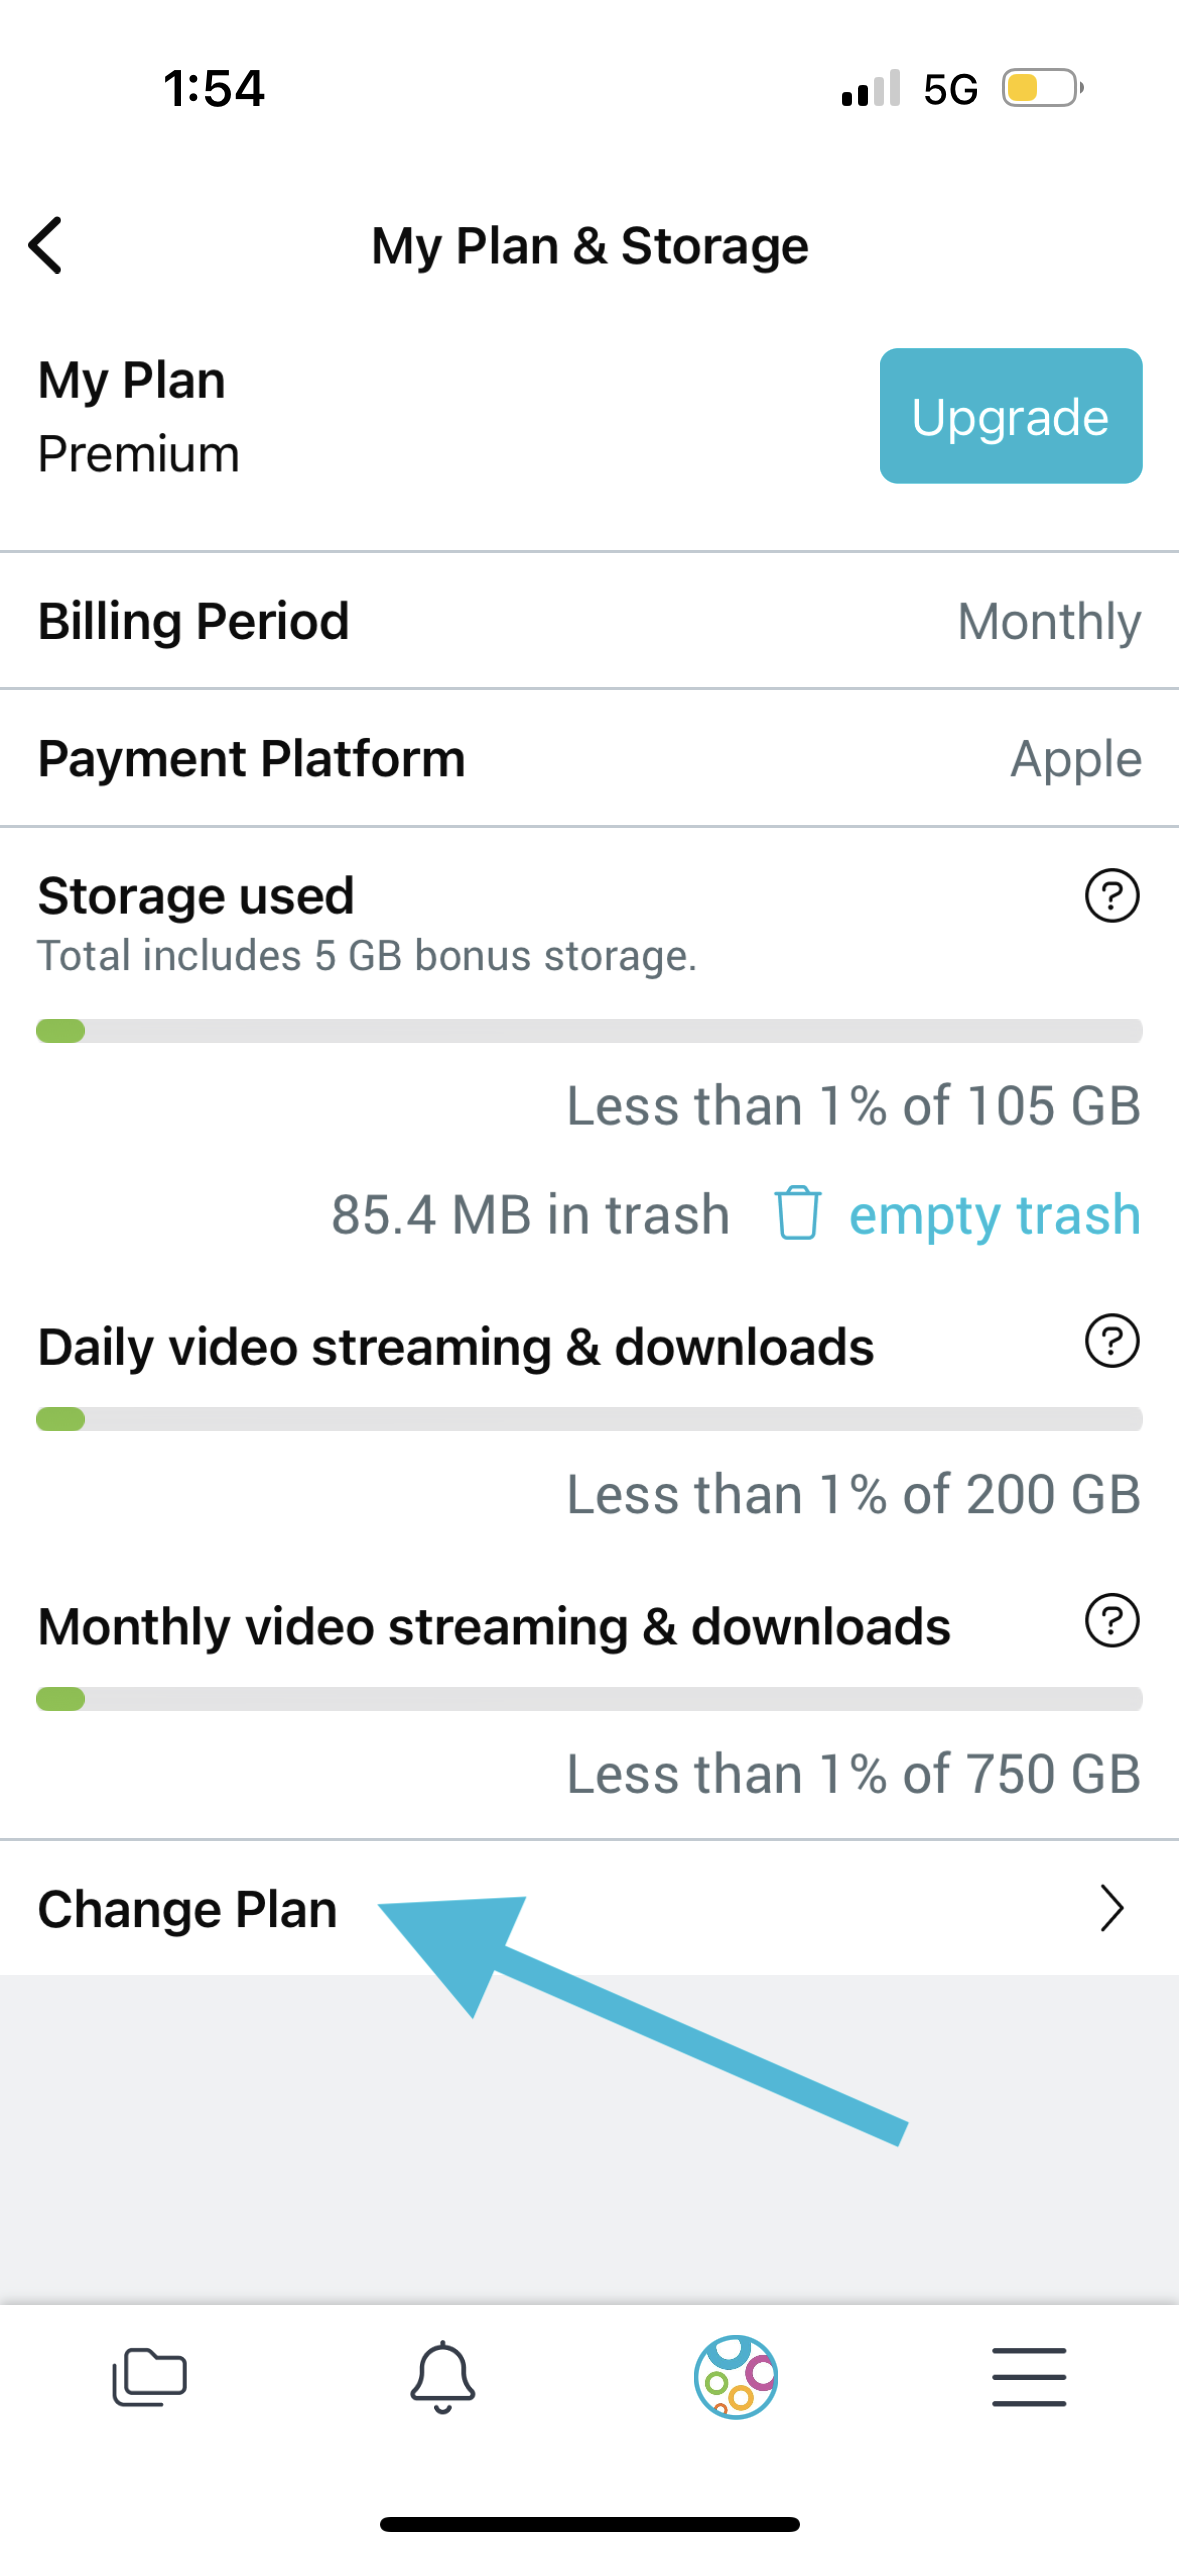Click the Daily streaming usage bar

(x=589, y=1419)
